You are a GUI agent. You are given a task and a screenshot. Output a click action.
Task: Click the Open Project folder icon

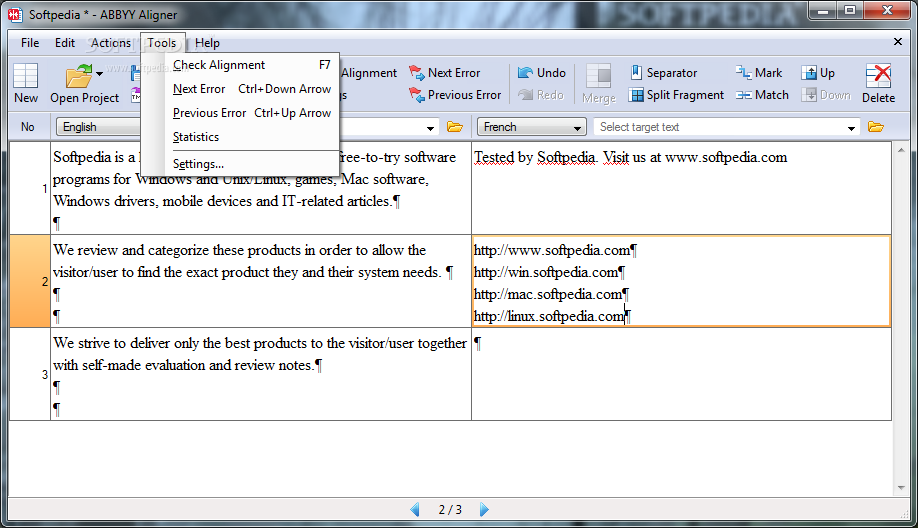pyautogui.click(x=78, y=76)
